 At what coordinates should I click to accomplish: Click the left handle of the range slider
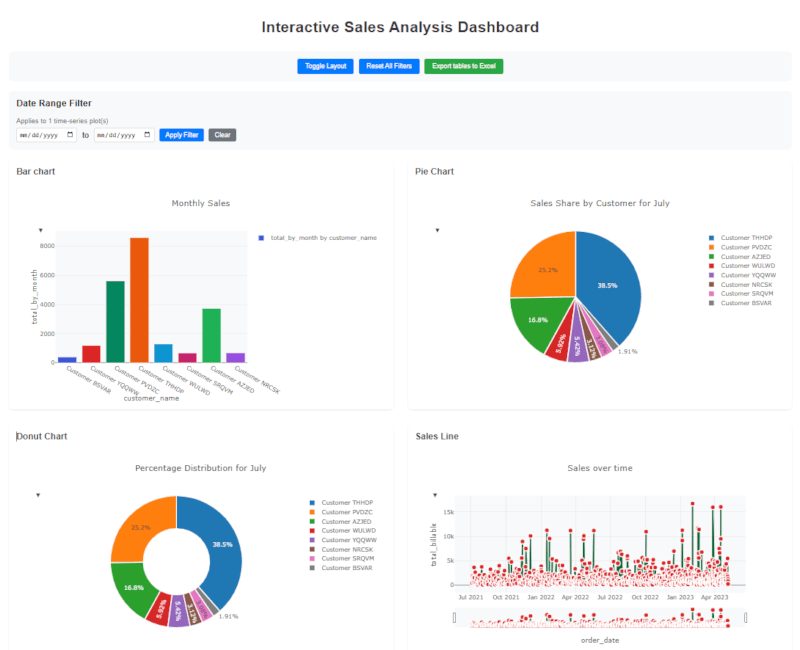(x=455, y=618)
